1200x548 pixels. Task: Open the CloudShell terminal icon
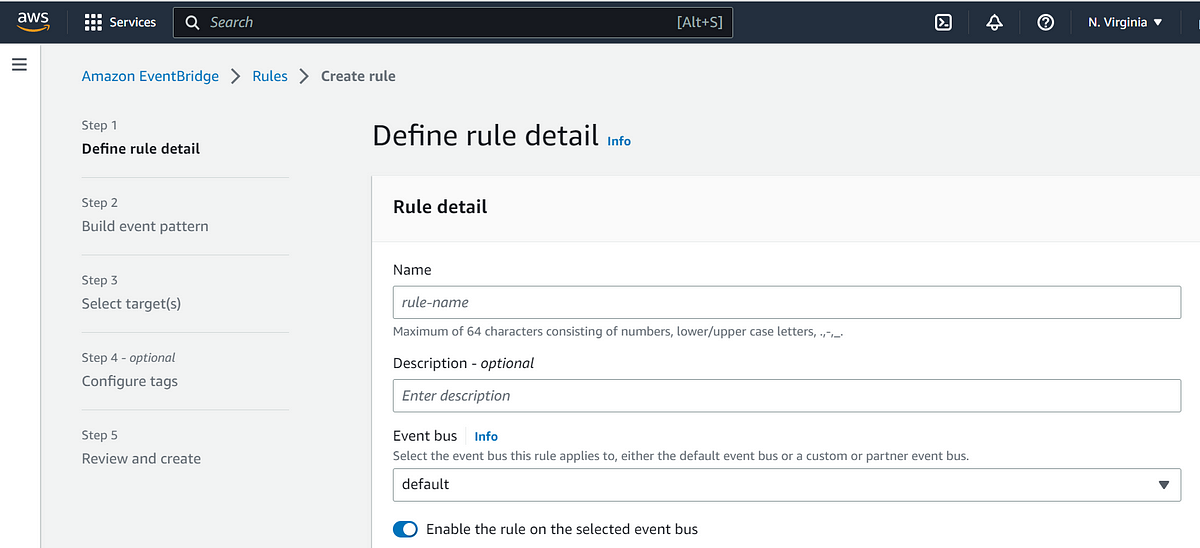click(943, 22)
